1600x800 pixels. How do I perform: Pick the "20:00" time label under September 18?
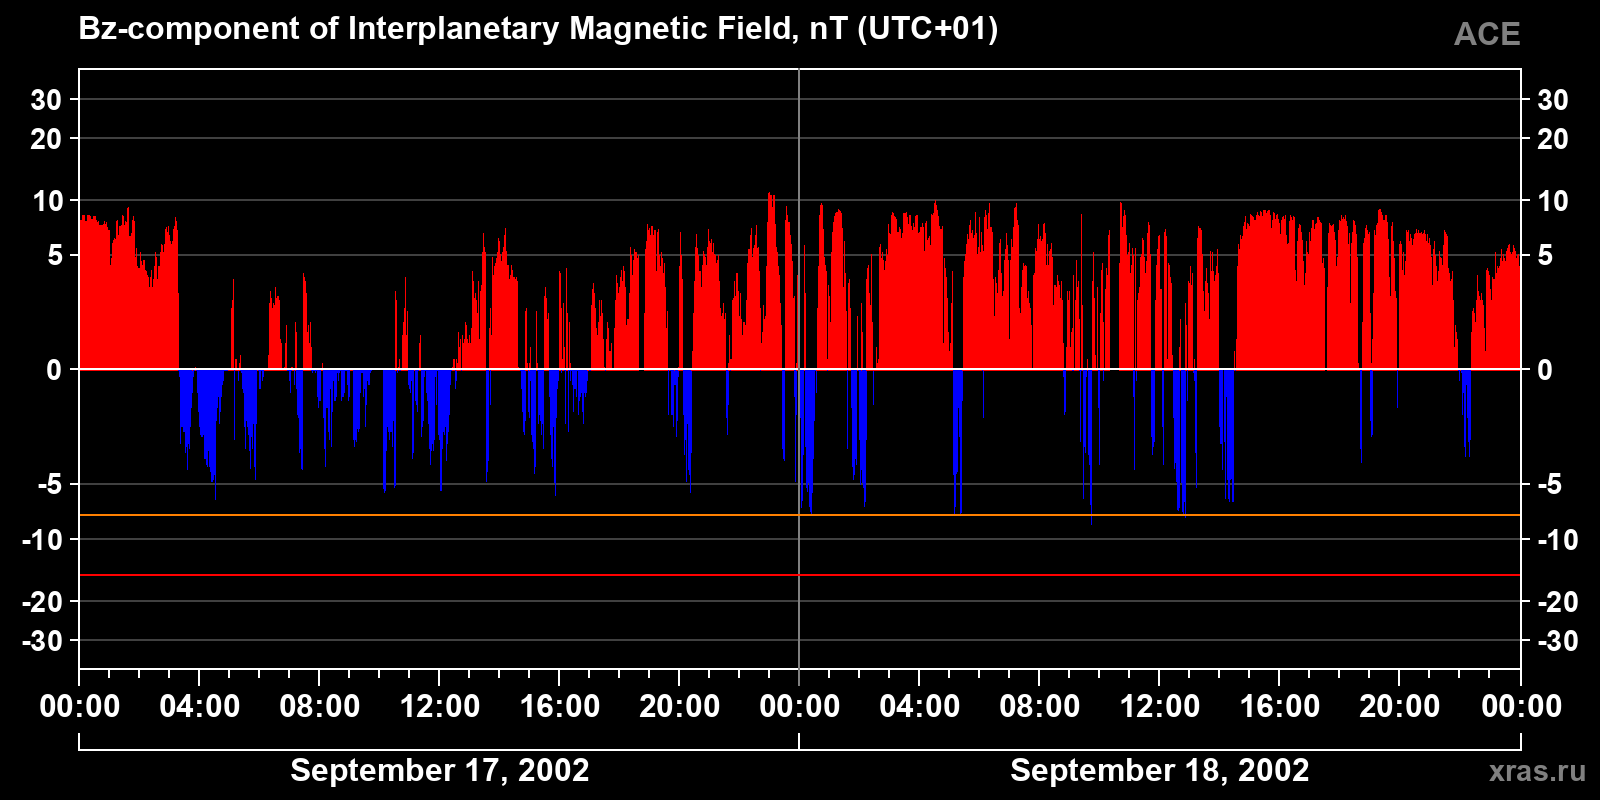pyautogui.click(x=1400, y=706)
